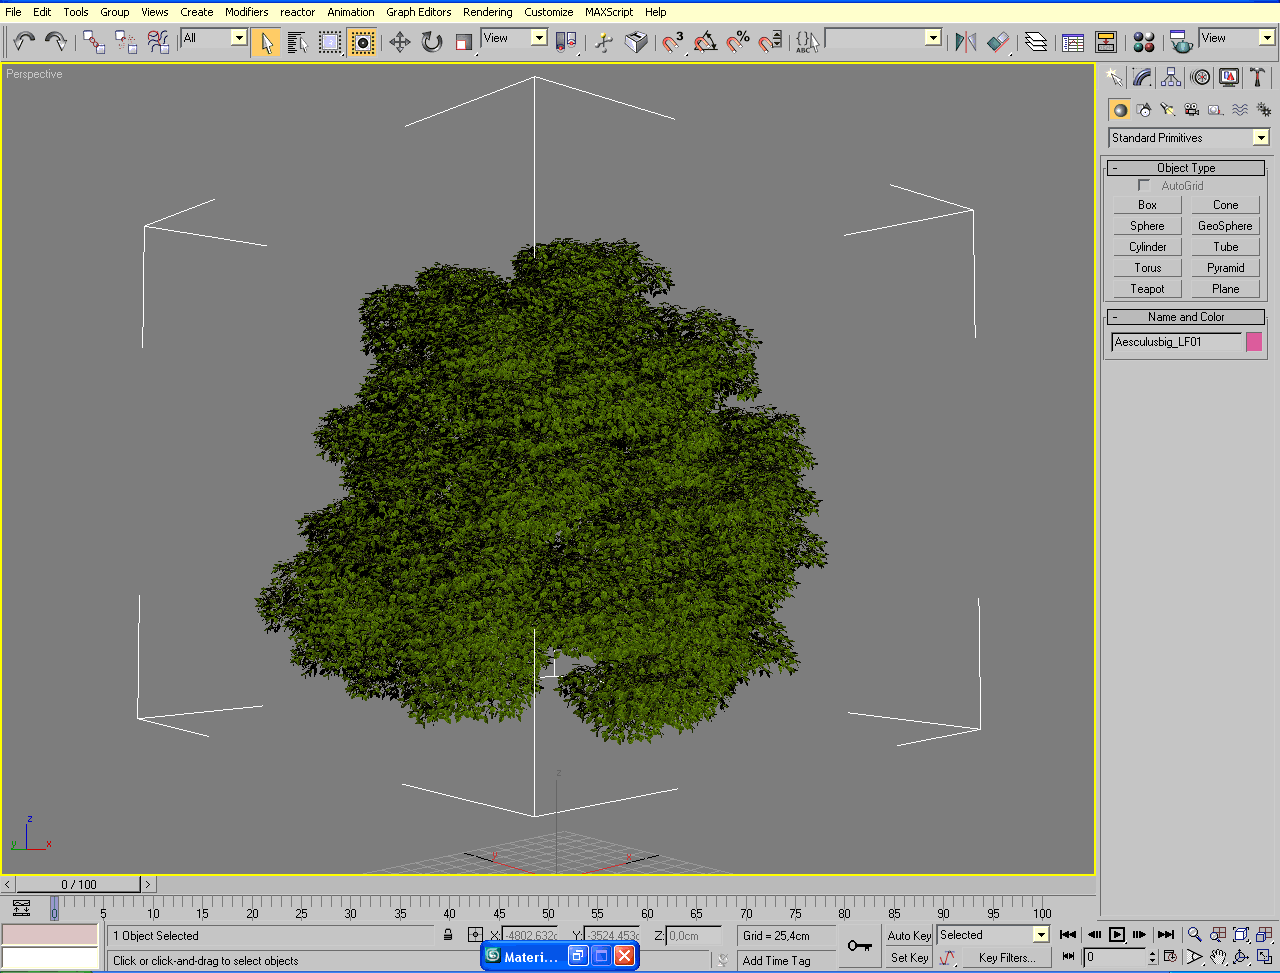Click the pink object color swatch
Viewport: 1280px width, 973px height.
point(1254,342)
